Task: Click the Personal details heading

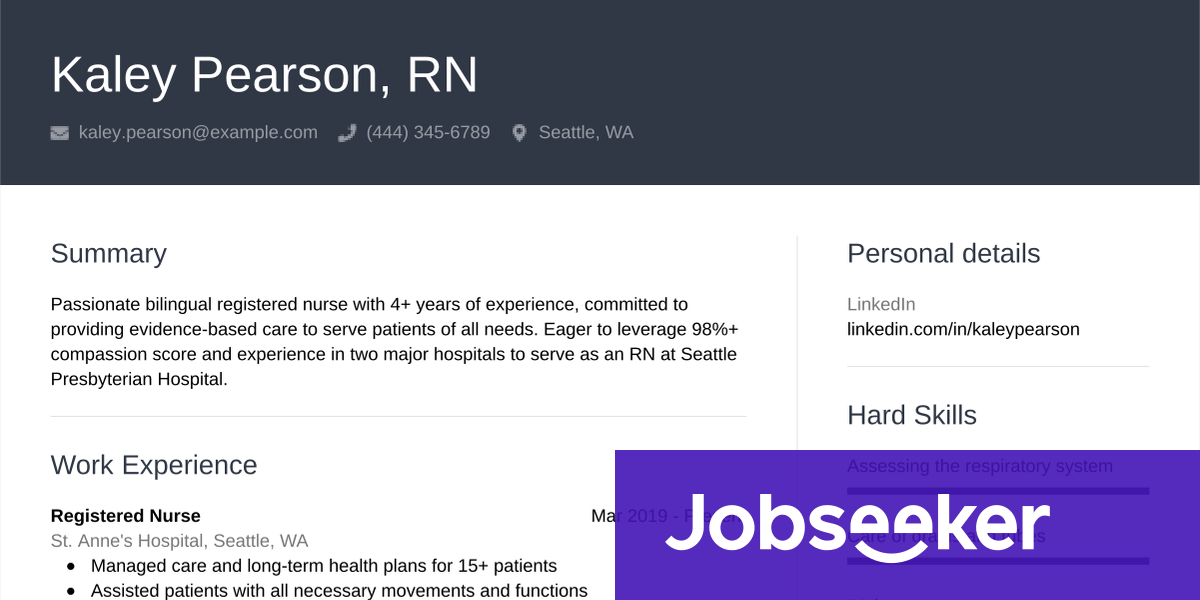Action: click(943, 254)
